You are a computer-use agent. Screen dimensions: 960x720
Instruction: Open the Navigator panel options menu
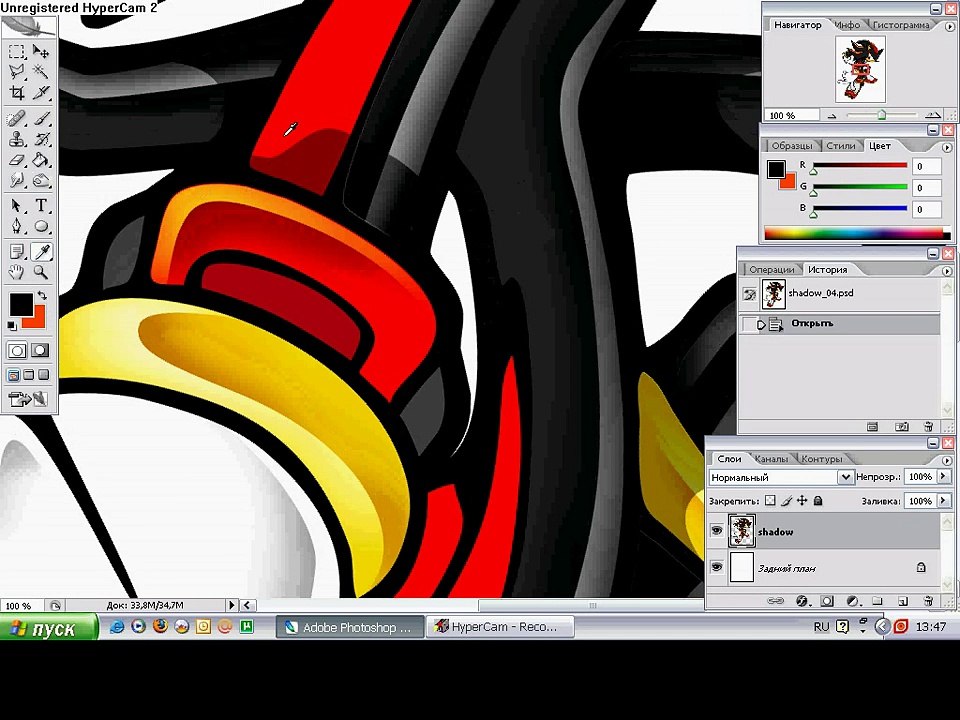point(950,26)
